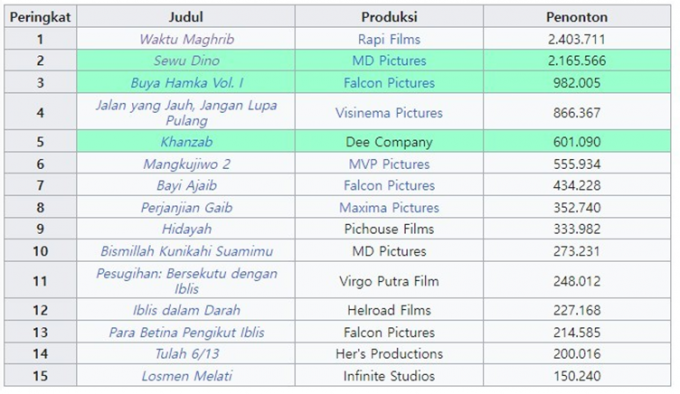
Task: Open Bismillah Kunikahi Suamimu link
Action: (x=186, y=251)
